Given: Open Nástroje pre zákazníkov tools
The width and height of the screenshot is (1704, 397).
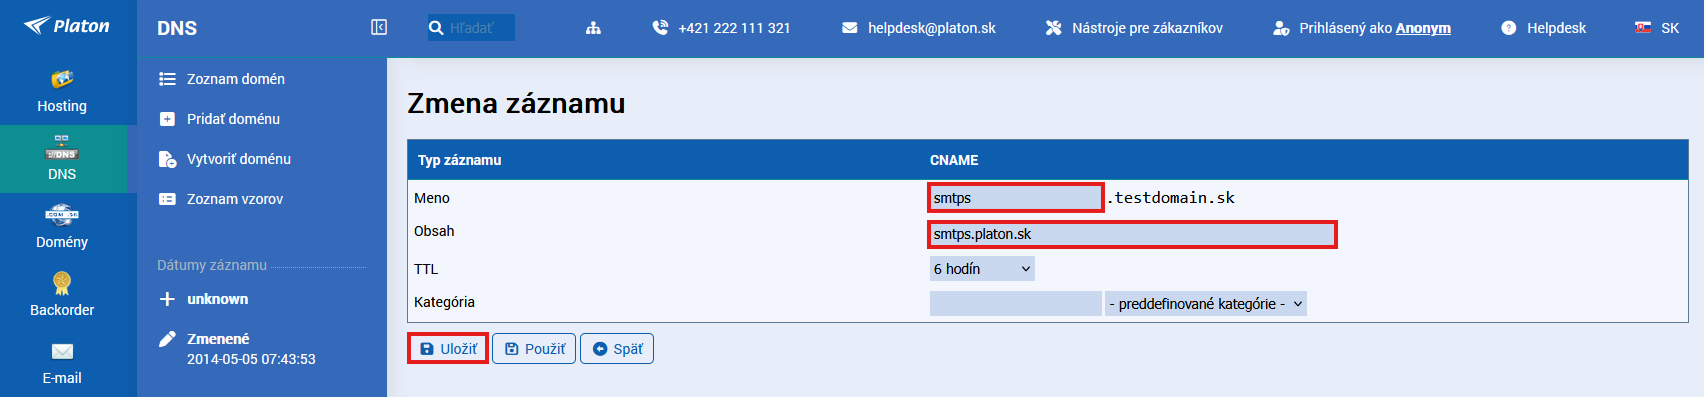Looking at the screenshot, I should pyautogui.click(x=1134, y=28).
